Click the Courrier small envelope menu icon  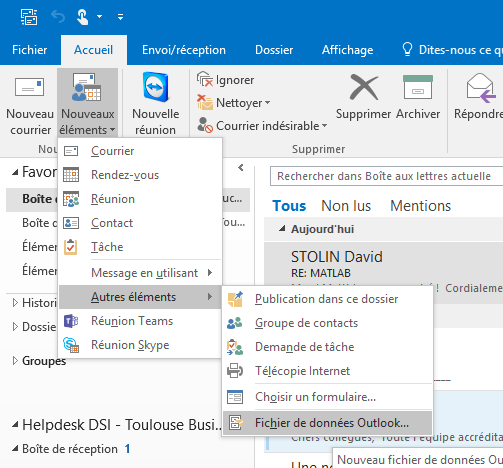pyautogui.click(x=71, y=151)
